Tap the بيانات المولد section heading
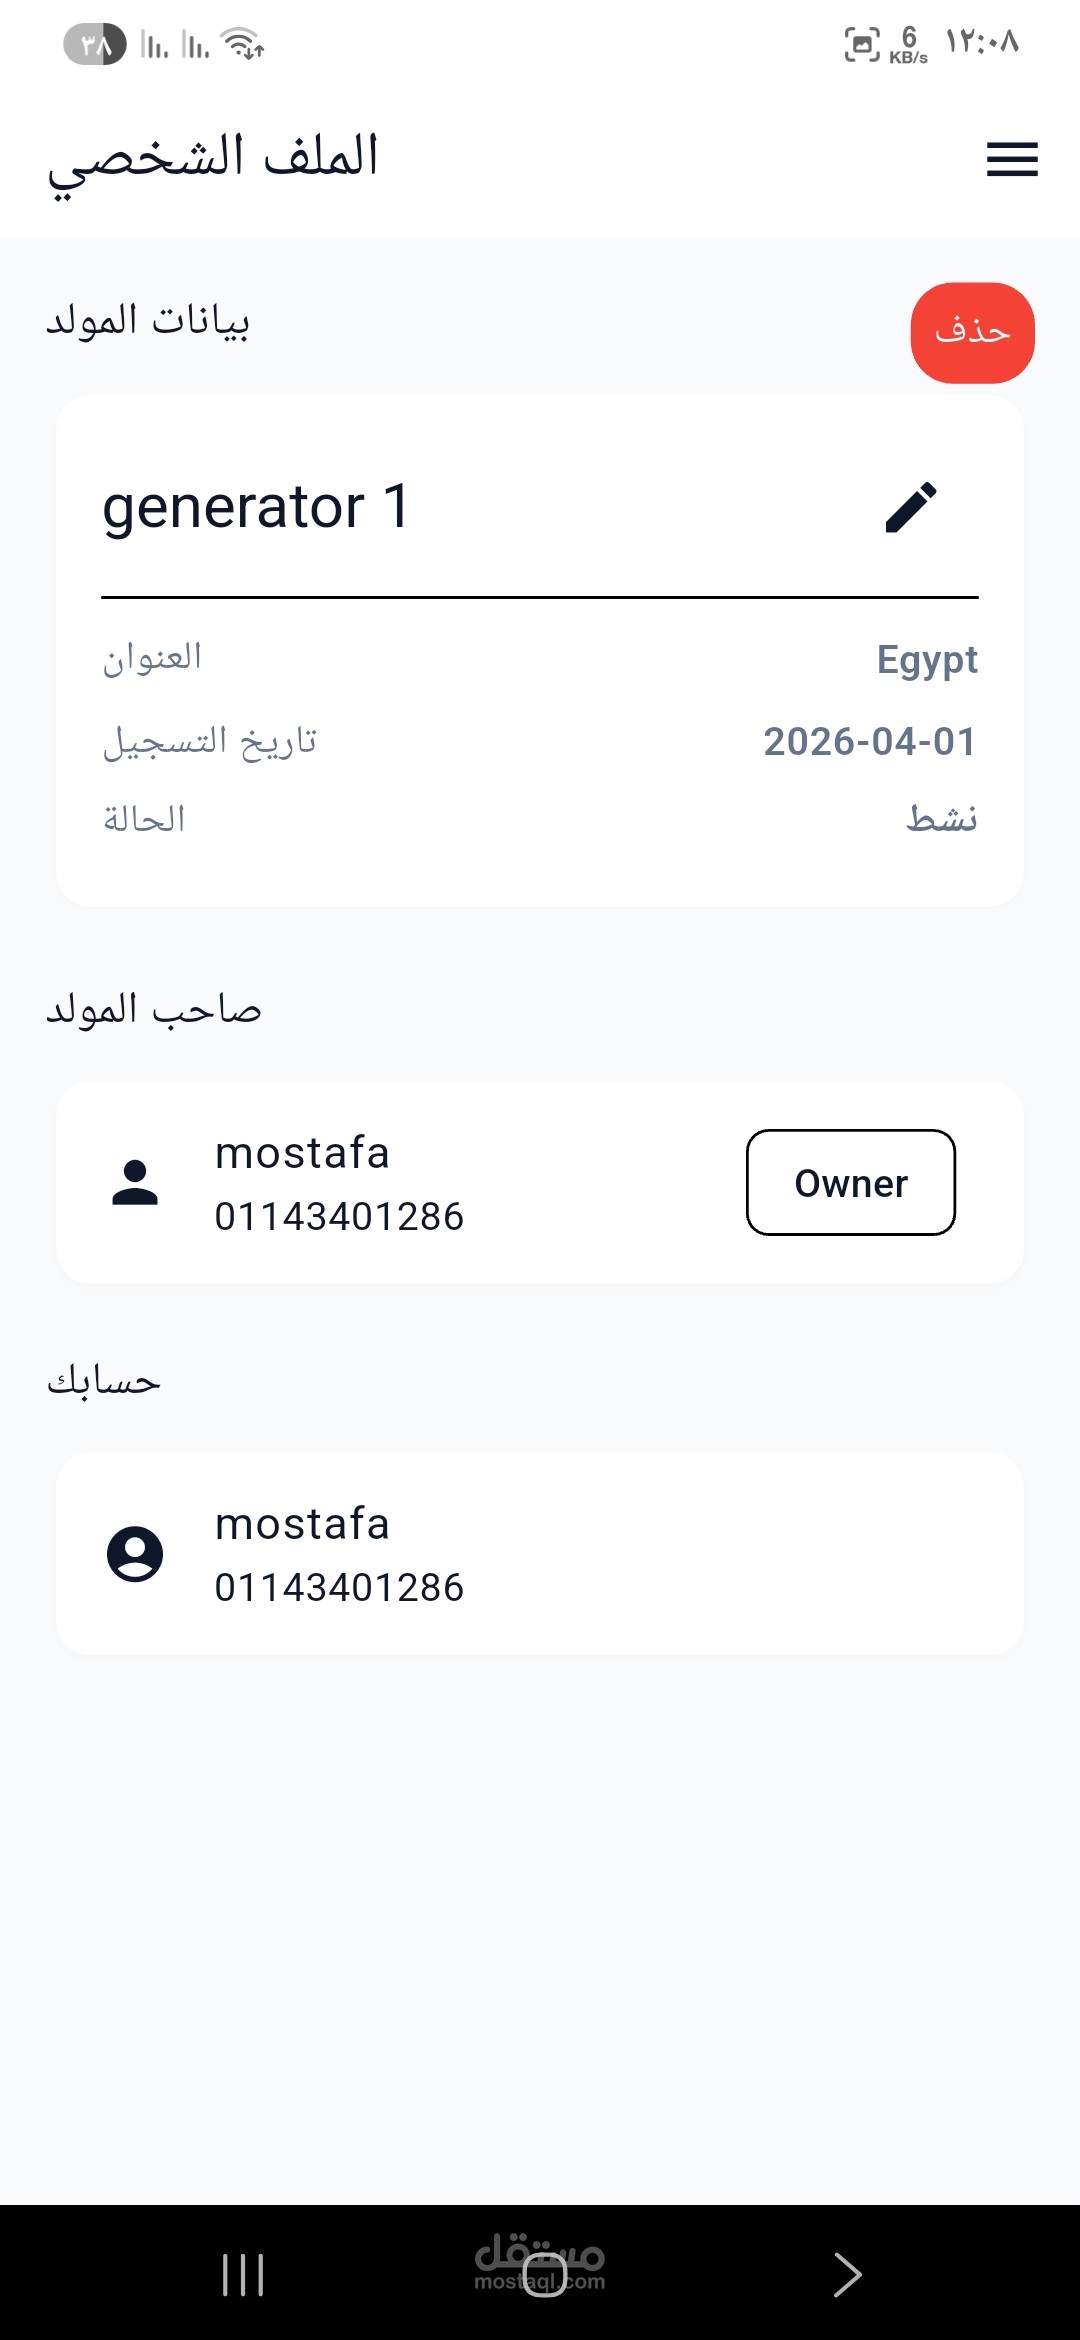1080x2340 pixels. 148,321
